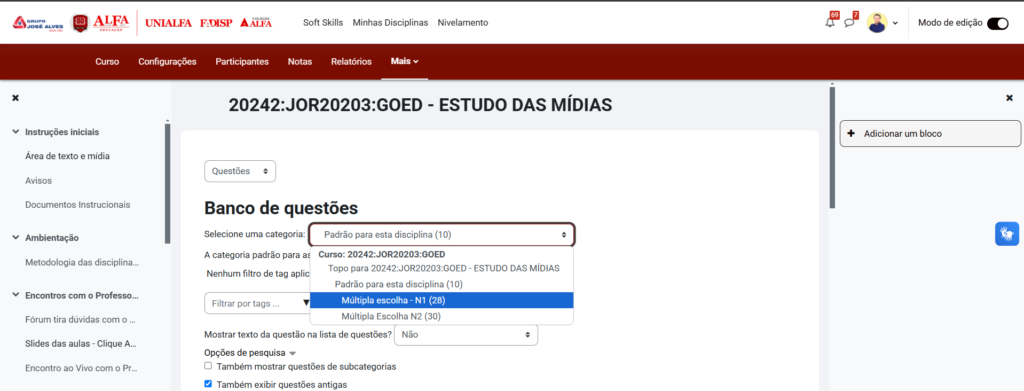The width and height of the screenshot is (1024, 391).
Task: Click the main page vertical scrollbar
Action: pos(832,147)
